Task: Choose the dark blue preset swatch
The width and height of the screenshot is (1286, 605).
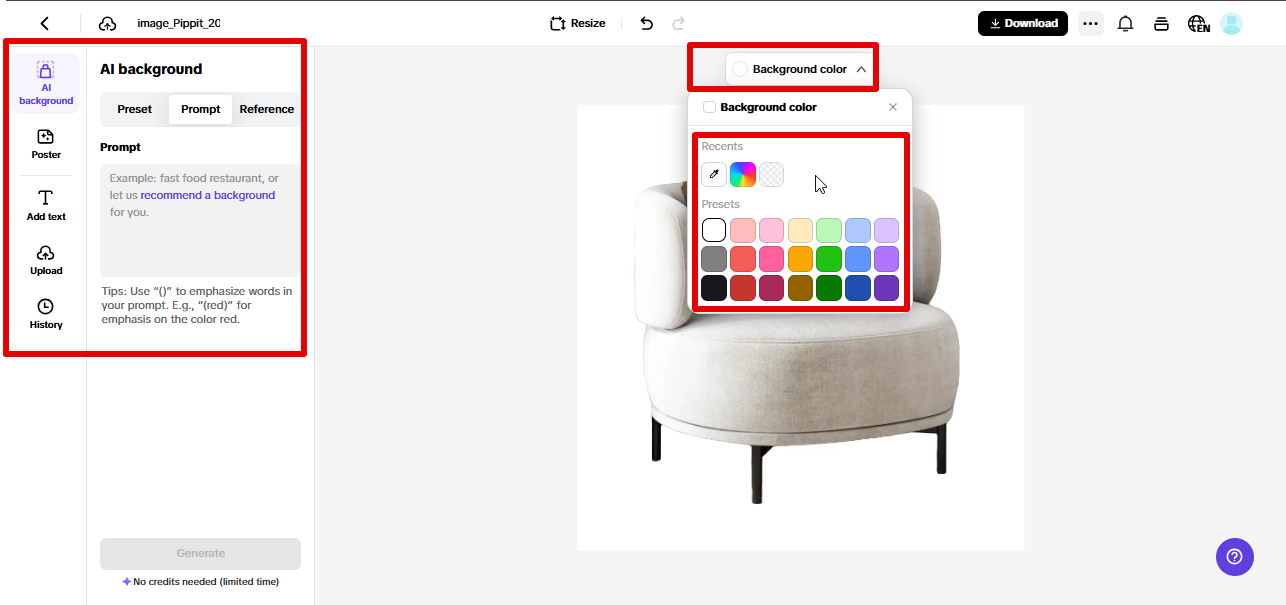Action: click(858, 288)
